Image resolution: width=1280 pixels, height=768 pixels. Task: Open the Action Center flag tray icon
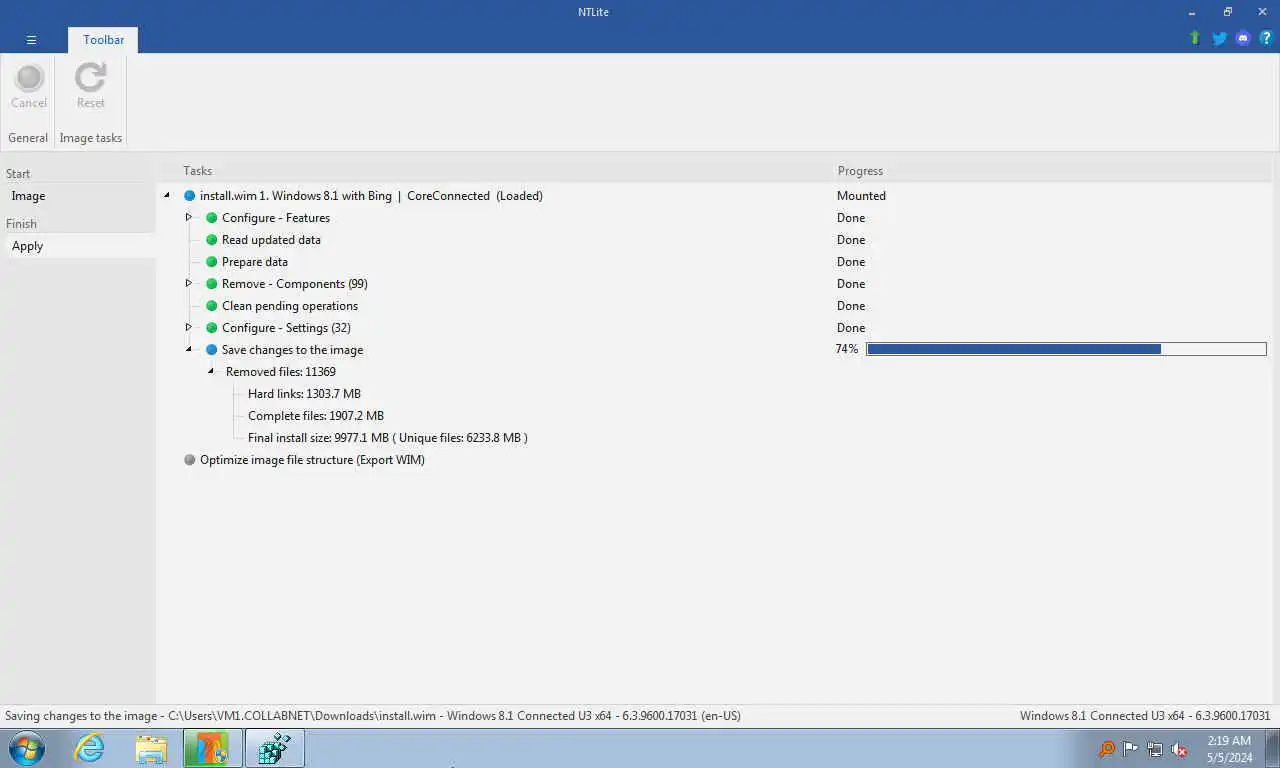pos(1130,748)
